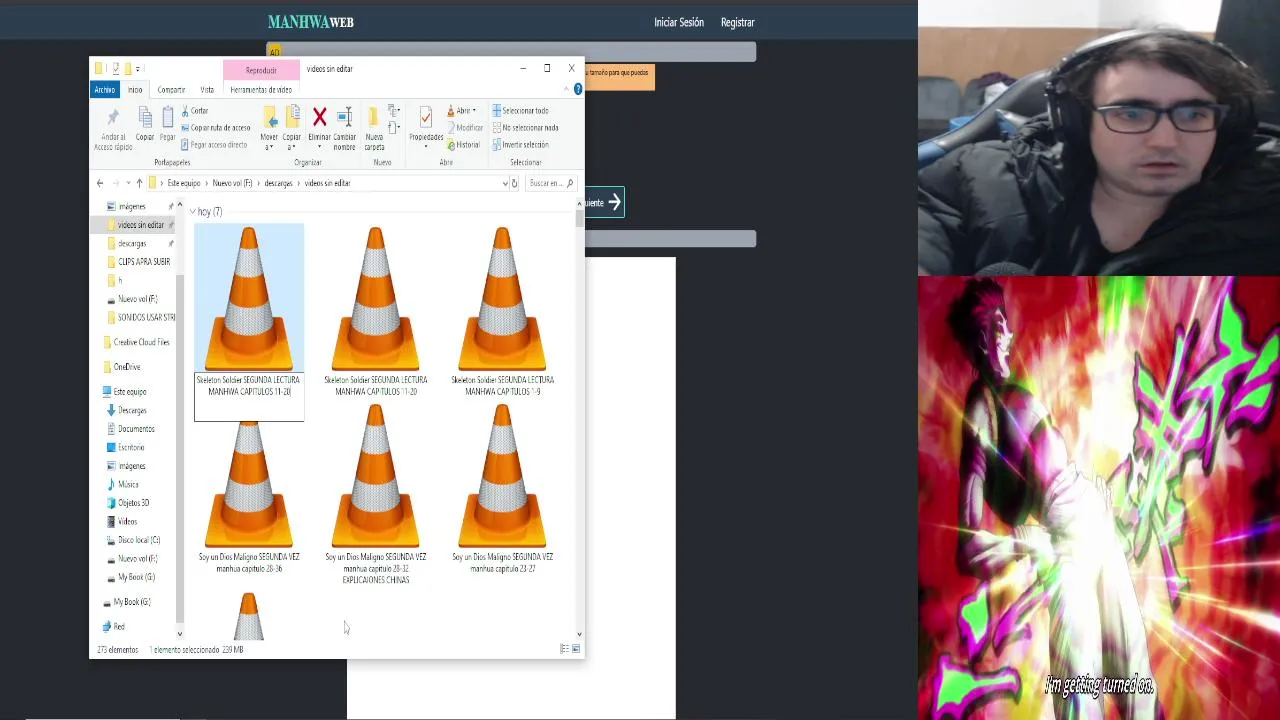Refresh the folder view
1280x720 pixels.
[514, 183]
